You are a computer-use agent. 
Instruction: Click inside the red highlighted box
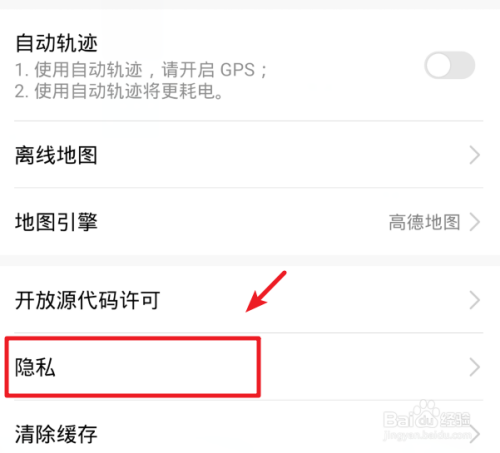[x=132, y=367]
